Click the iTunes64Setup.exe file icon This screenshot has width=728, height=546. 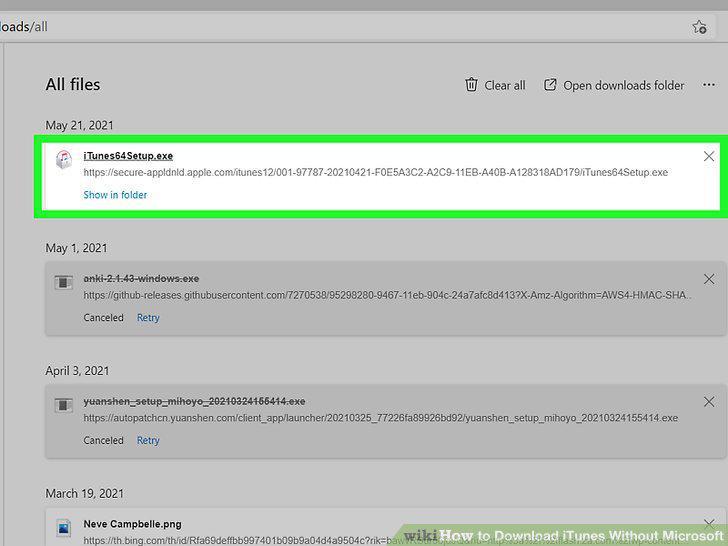(64, 159)
